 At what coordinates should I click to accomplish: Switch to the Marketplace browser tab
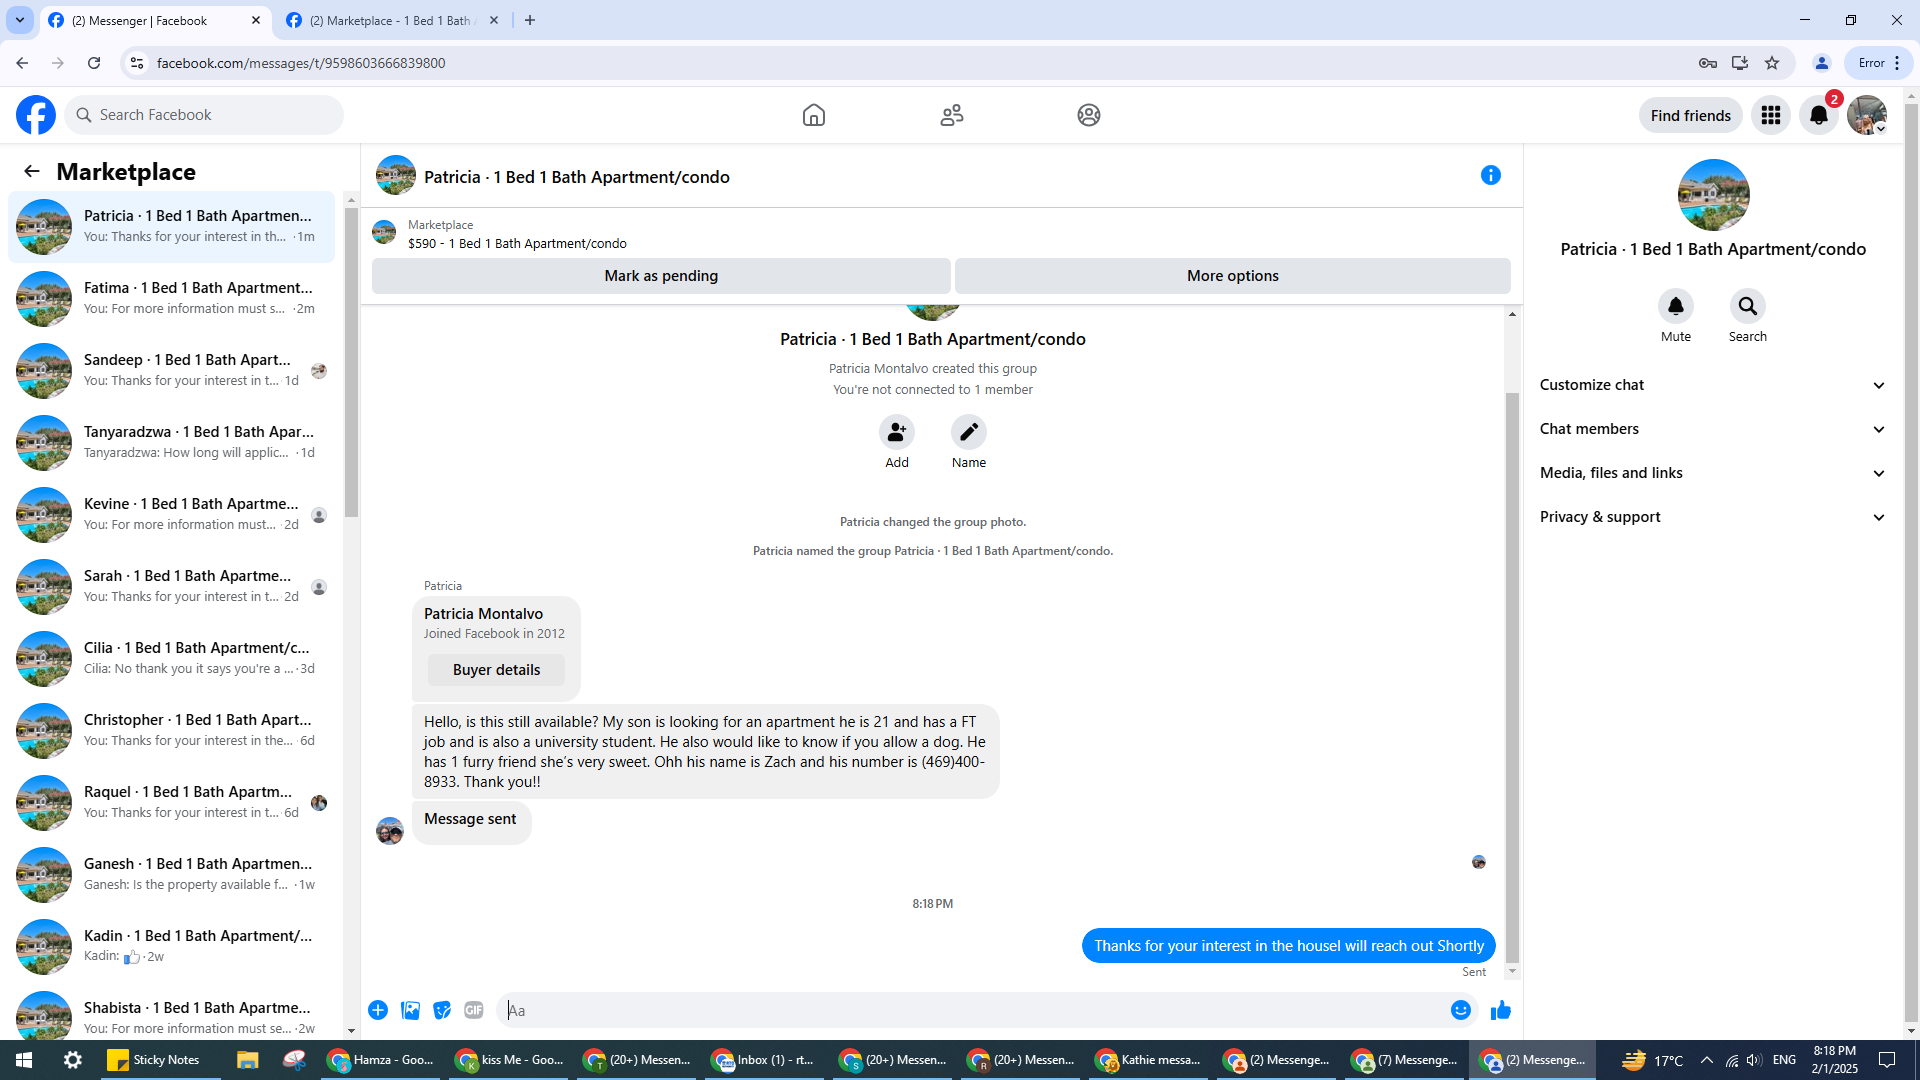point(392,20)
